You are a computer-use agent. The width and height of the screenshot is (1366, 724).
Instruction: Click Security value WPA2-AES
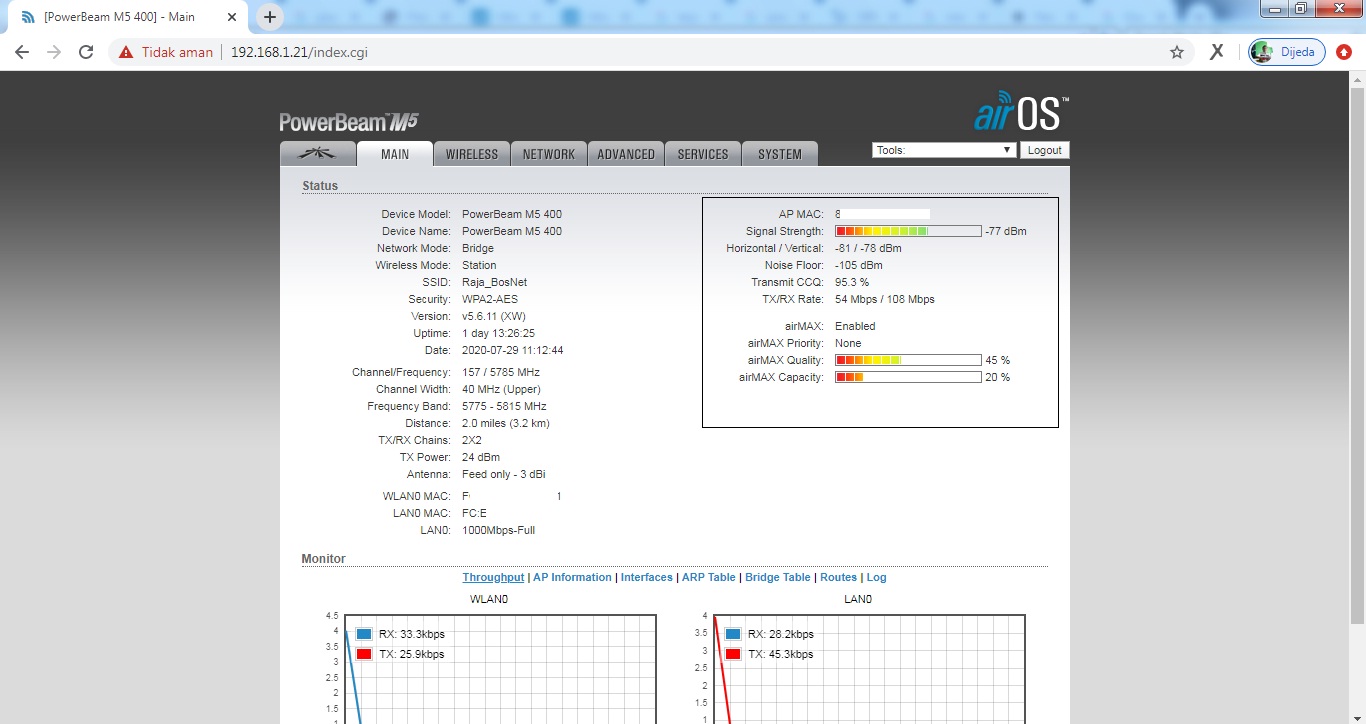(x=490, y=299)
